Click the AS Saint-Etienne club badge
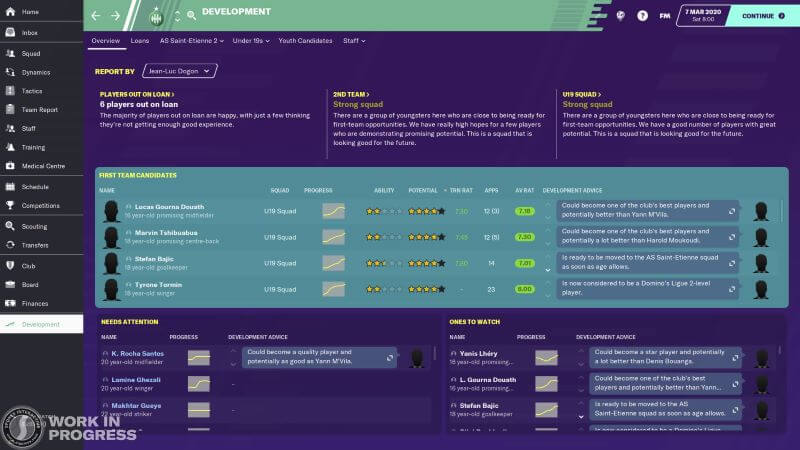 (x=155, y=16)
